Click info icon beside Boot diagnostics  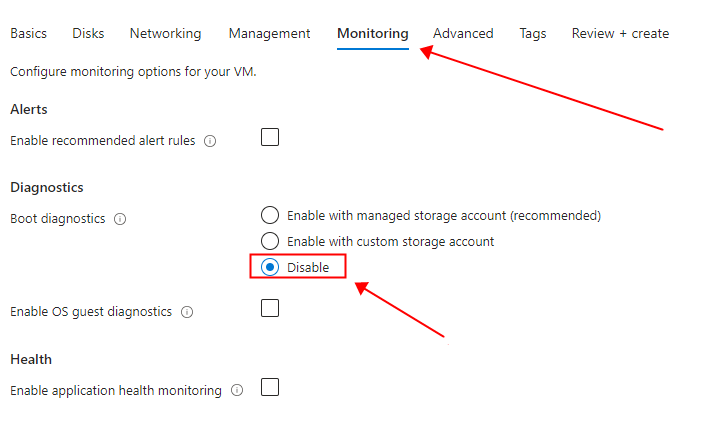[120, 219]
